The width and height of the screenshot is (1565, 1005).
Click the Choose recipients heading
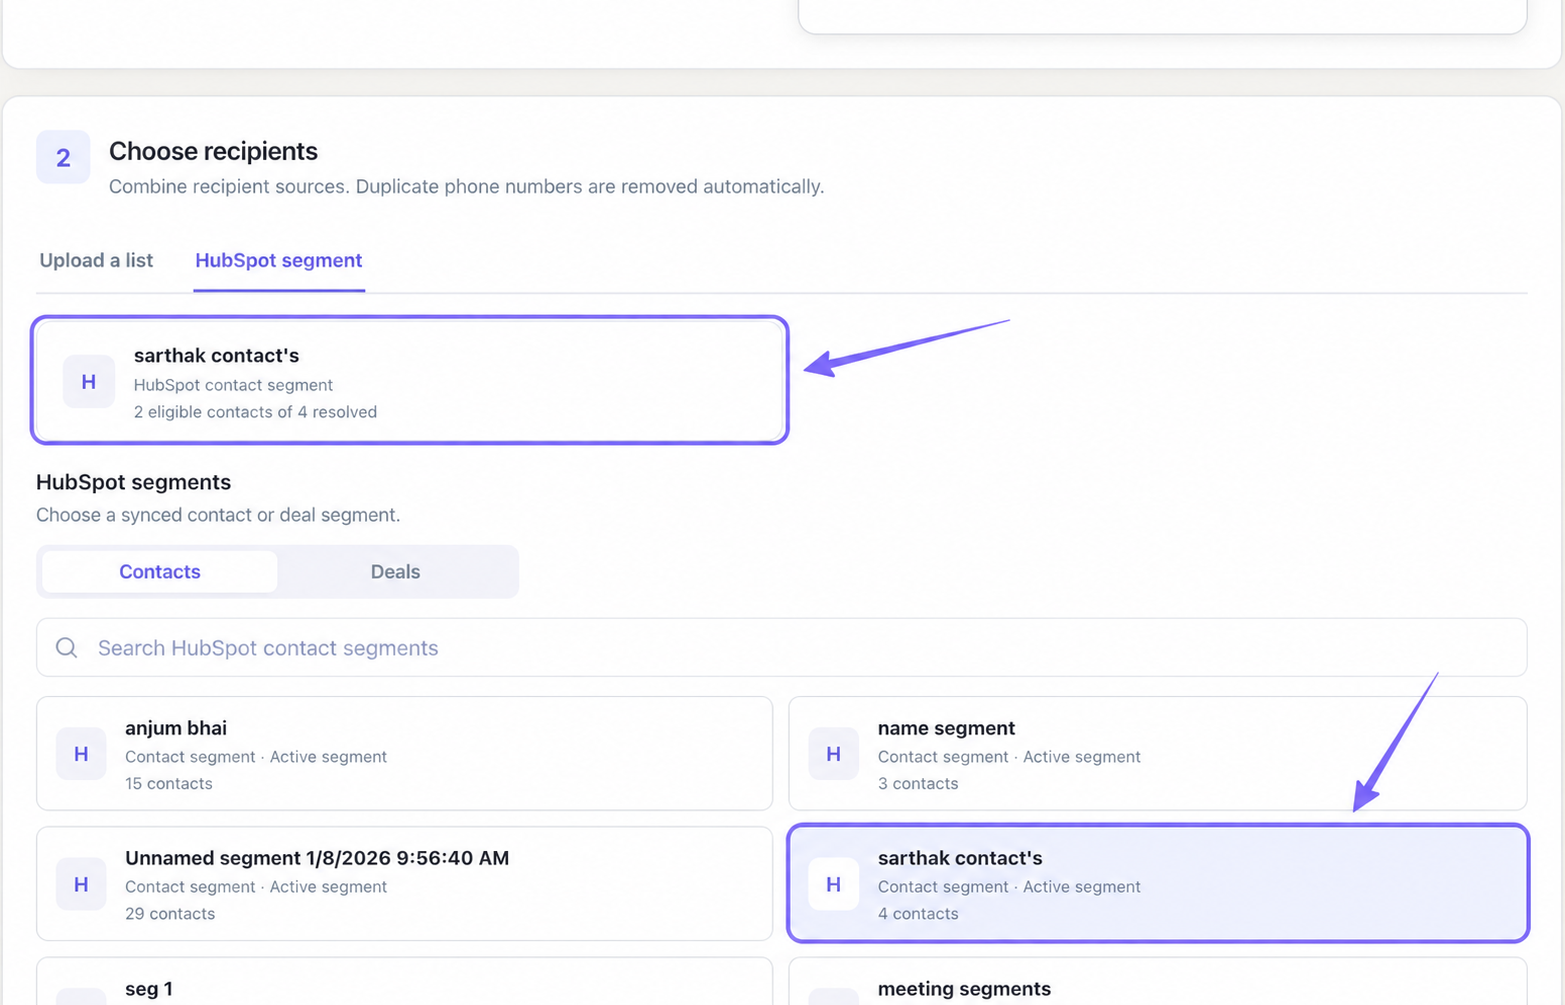(x=213, y=151)
